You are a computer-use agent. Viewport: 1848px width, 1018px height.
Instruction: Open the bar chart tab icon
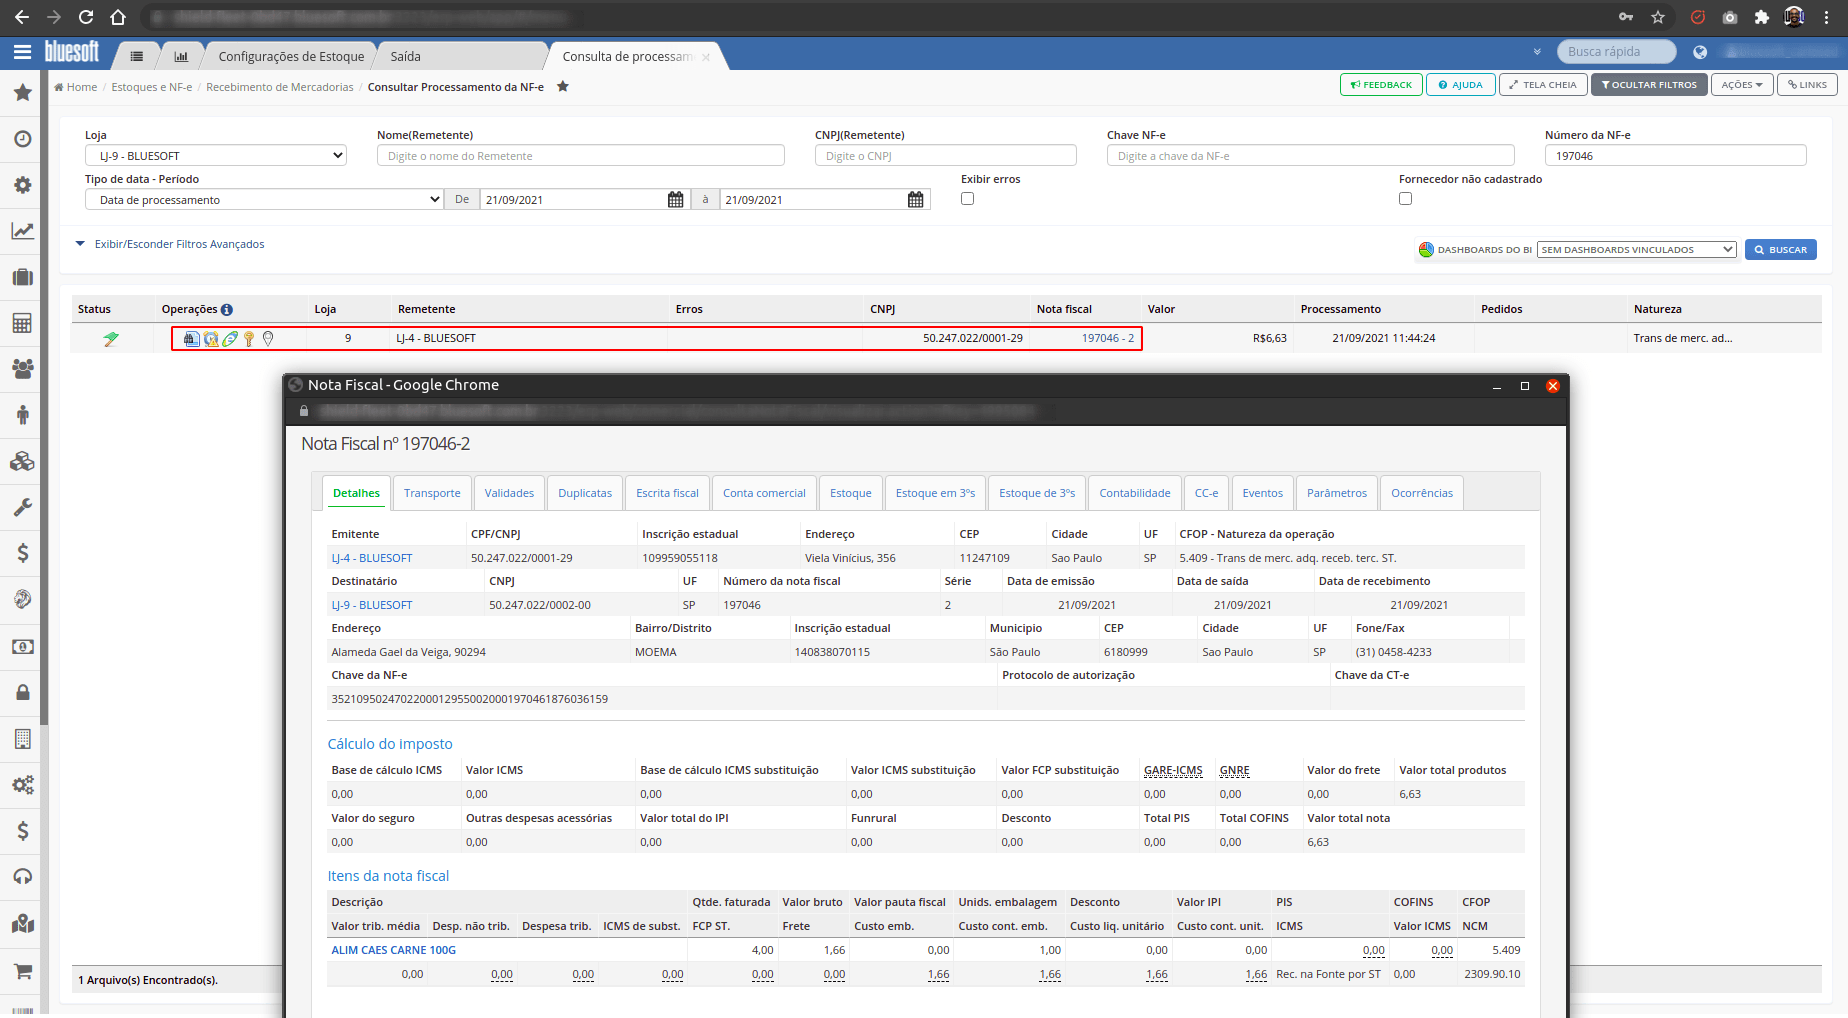coord(181,56)
